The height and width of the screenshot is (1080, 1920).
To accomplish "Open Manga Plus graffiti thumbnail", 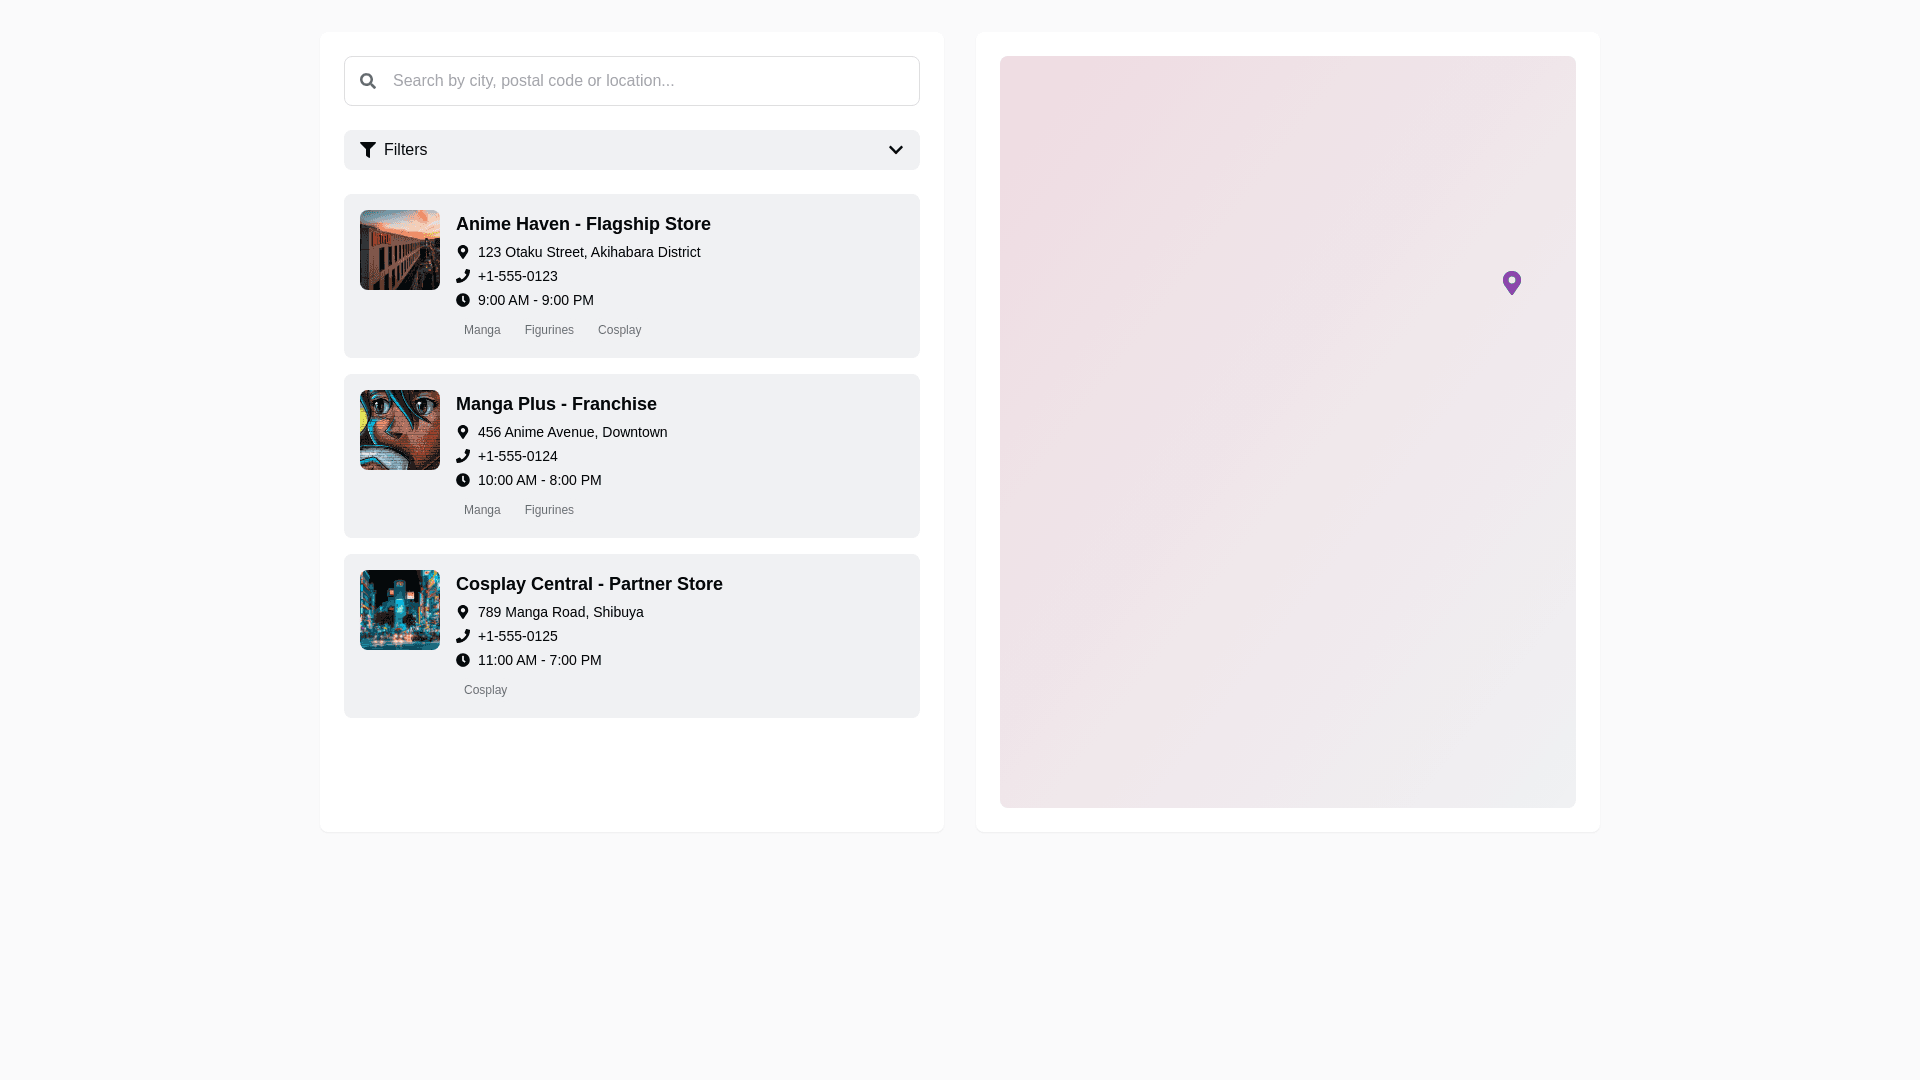I will [x=400, y=430].
